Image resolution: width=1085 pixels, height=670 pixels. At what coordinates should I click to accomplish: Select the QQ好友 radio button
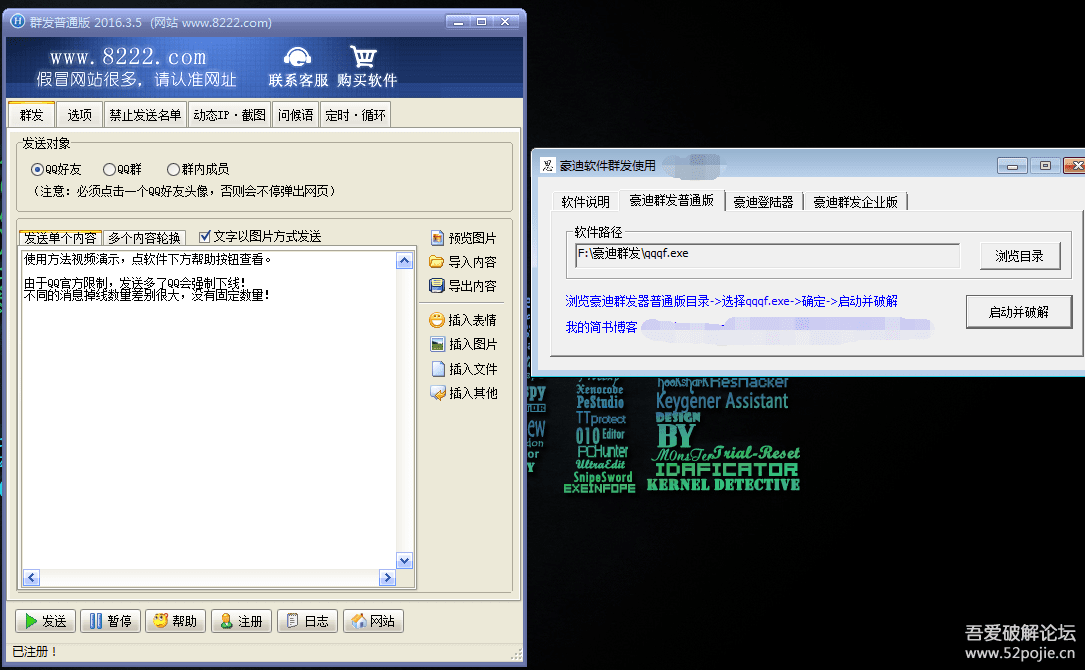pyautogui.click(x=38, y=170)
